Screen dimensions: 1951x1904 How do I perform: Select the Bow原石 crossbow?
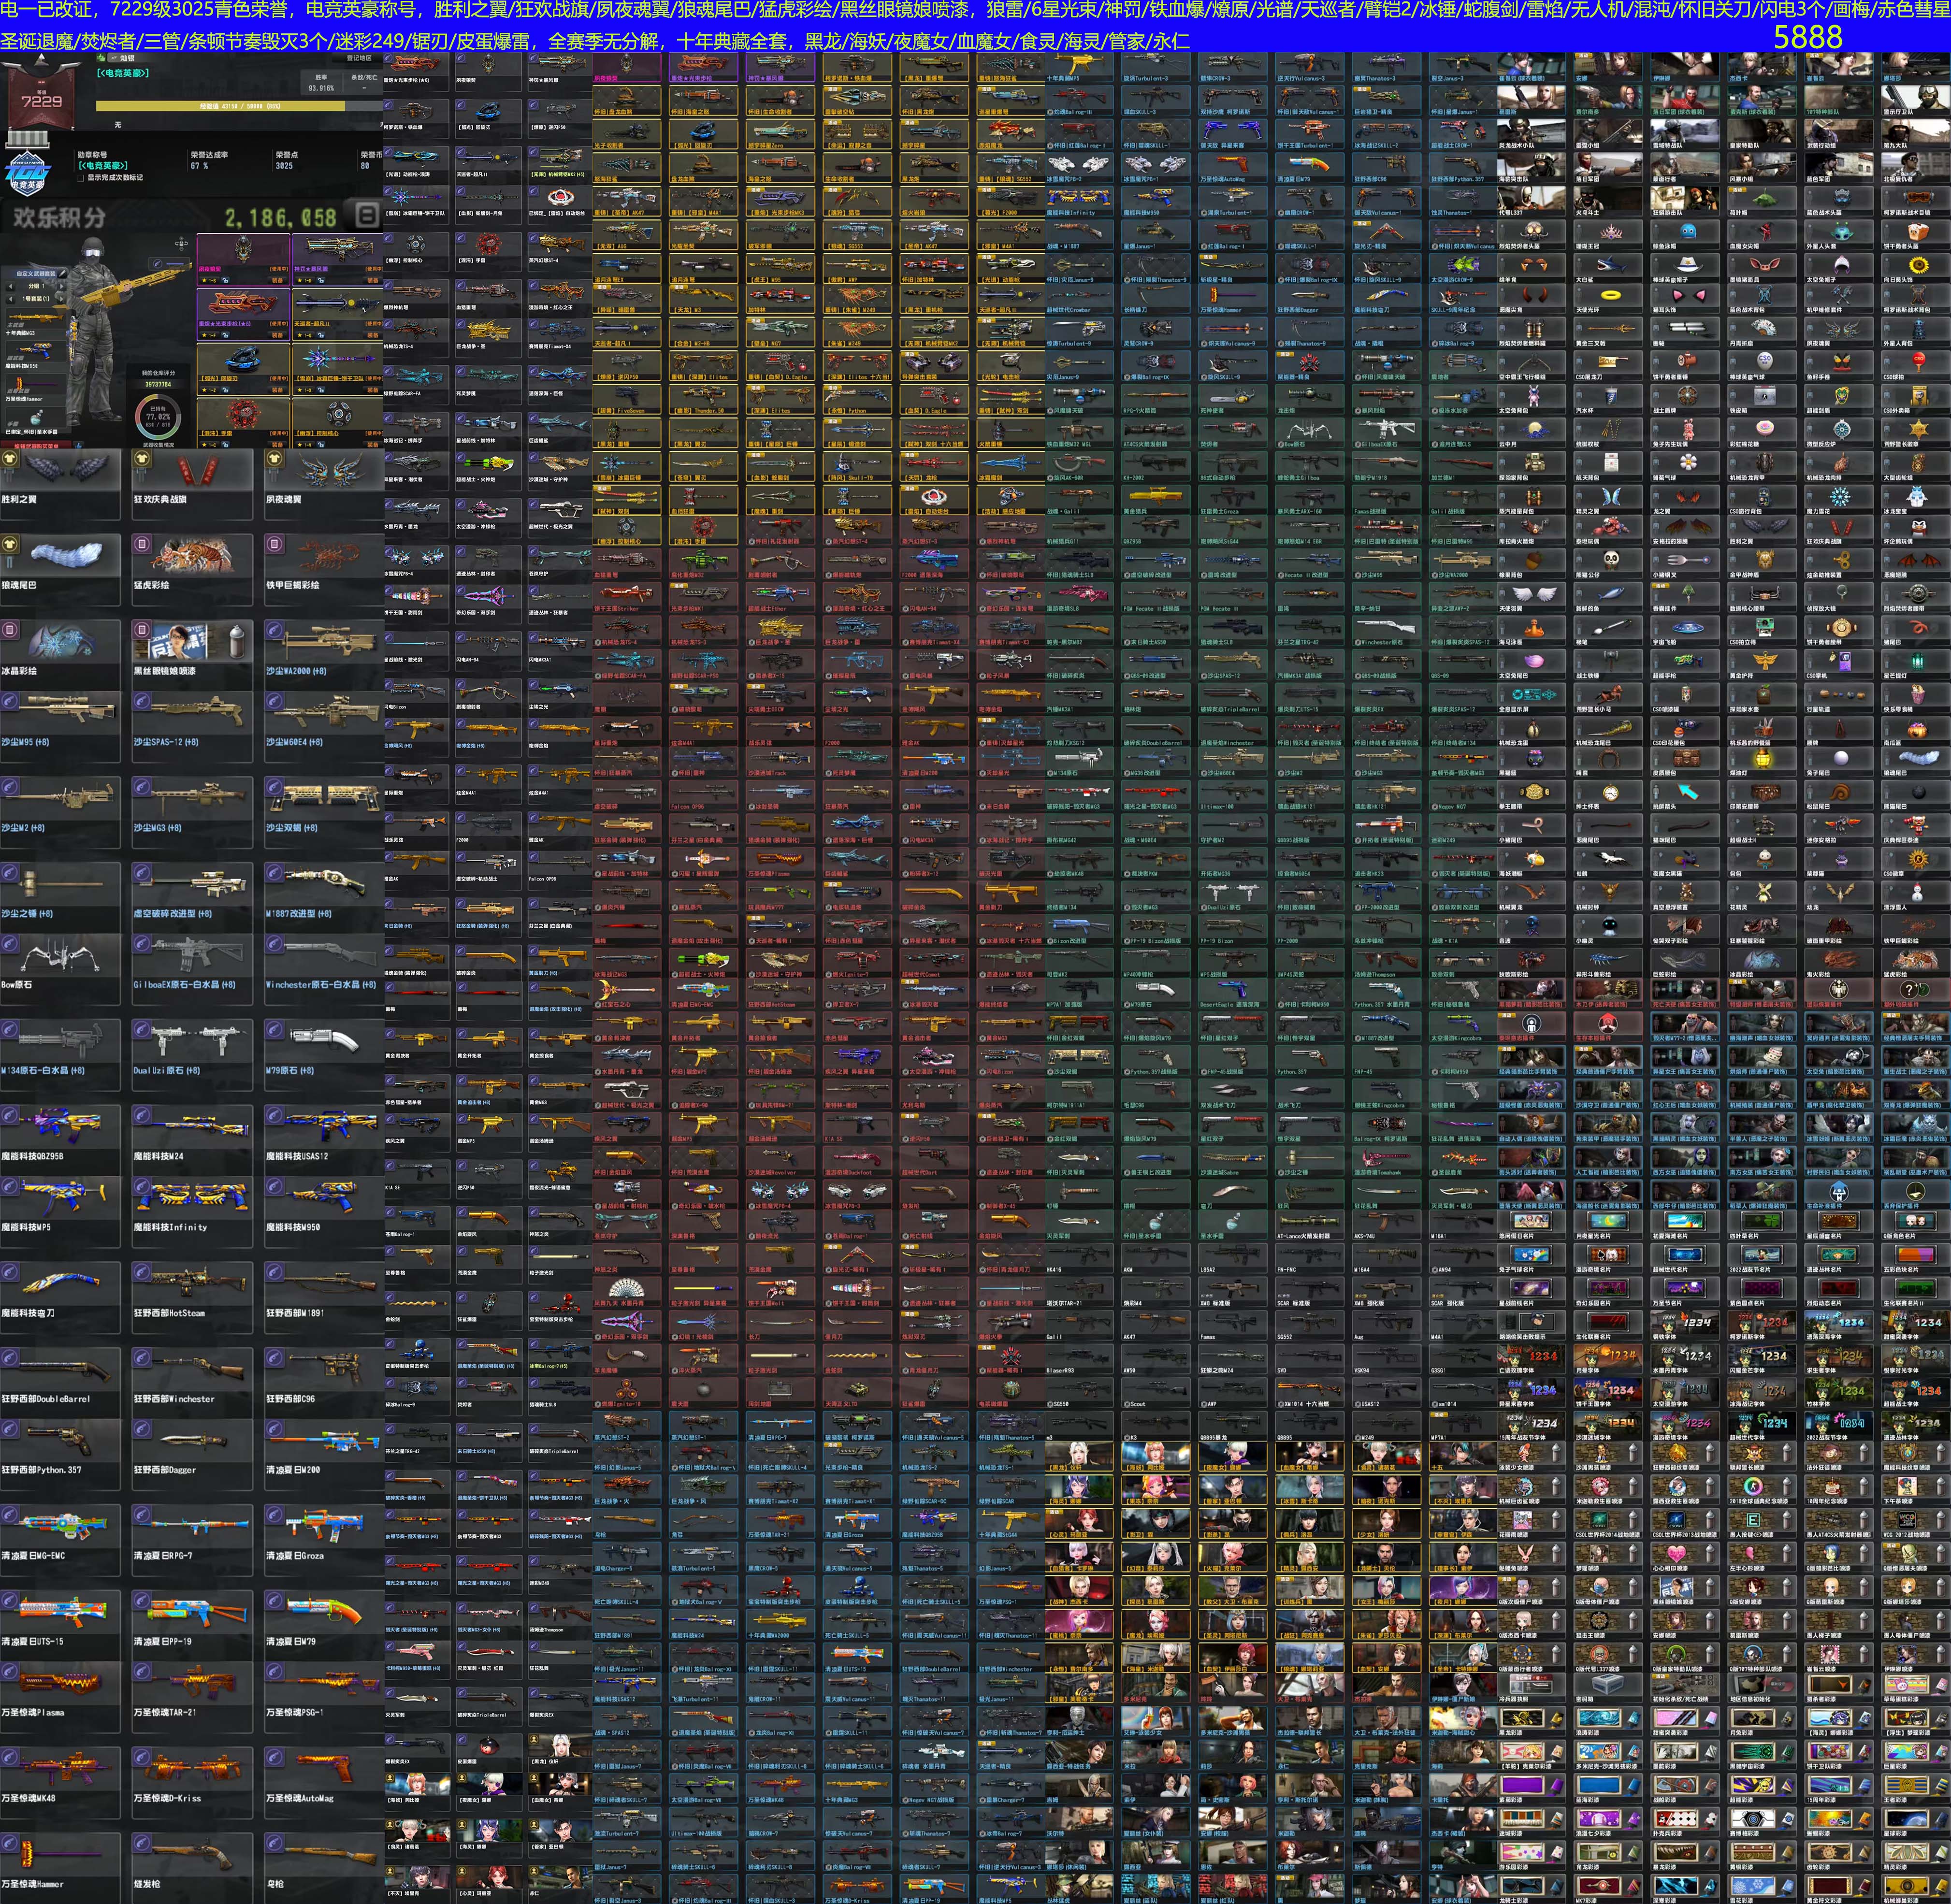[x=60, y=970]
